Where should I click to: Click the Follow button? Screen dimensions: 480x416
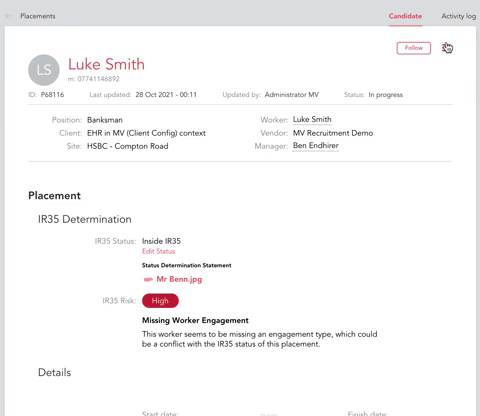pos(414,48)
